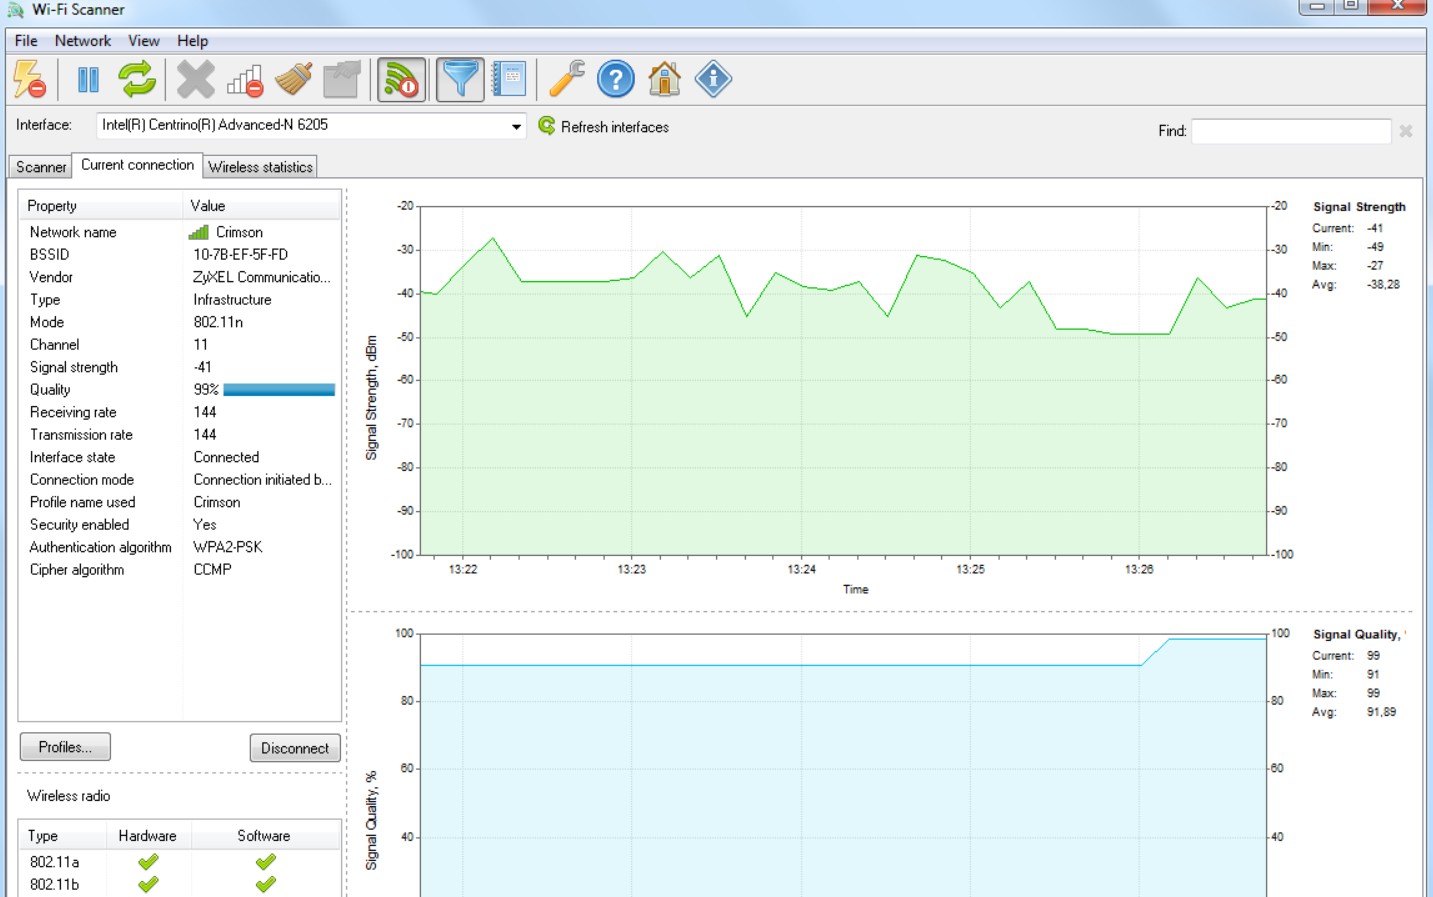Pause the Wi-Fi scanning
The height and width of the screenshot is (897, 1433).
point(89,80)
